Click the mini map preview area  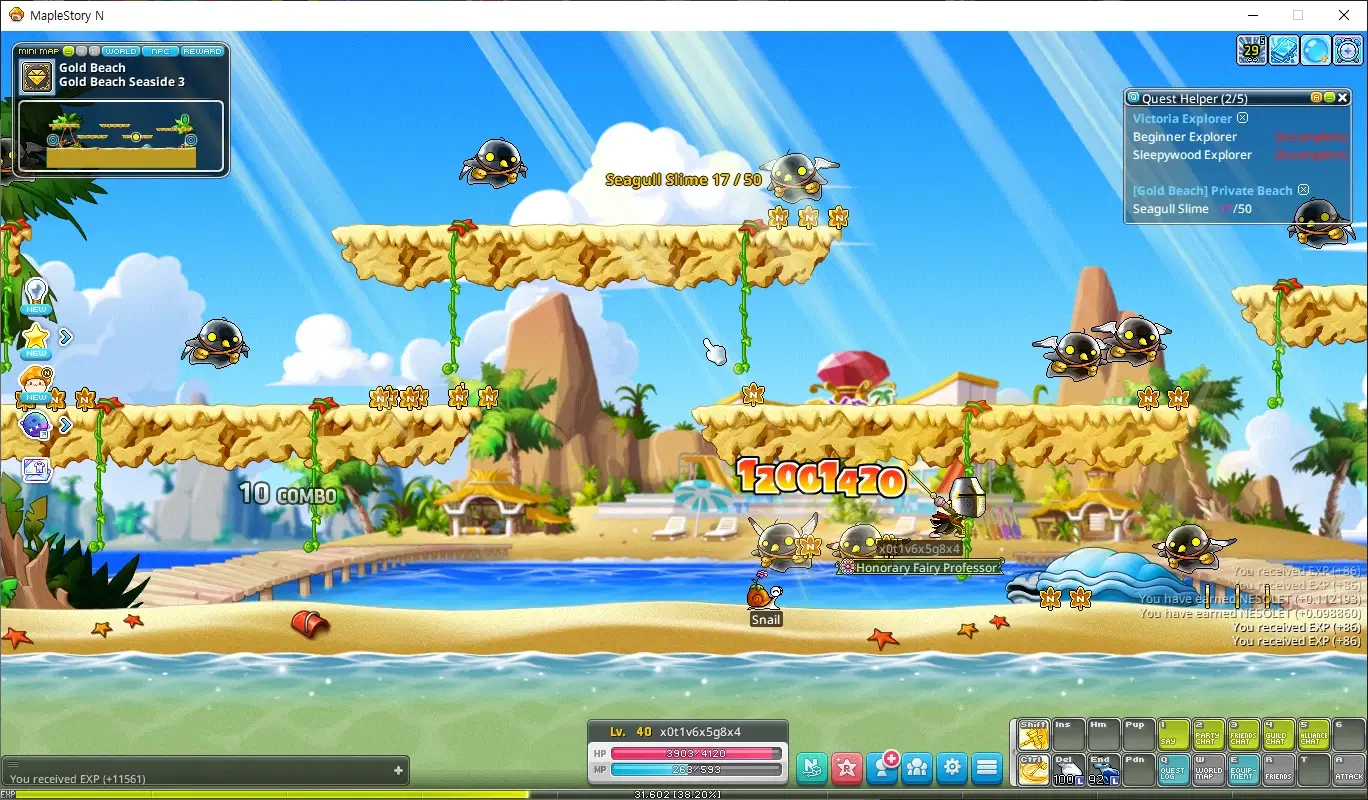point(121,136)
